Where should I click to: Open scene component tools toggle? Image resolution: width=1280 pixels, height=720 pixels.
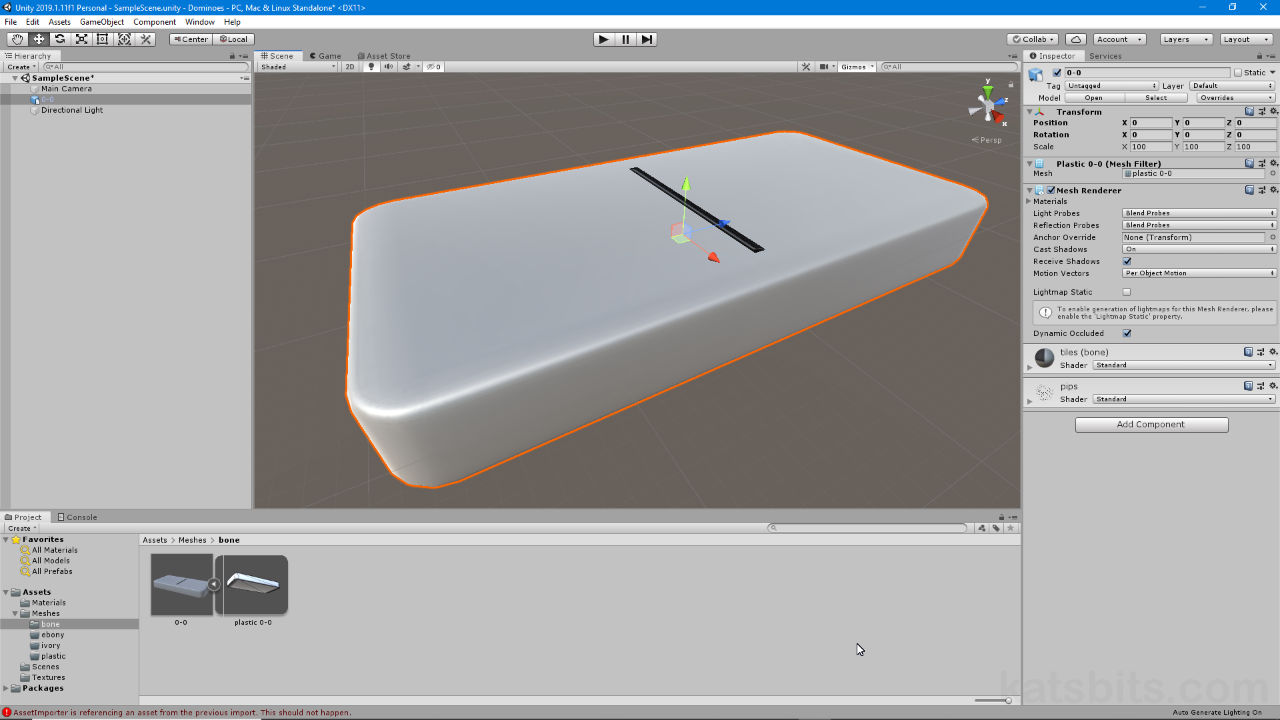(x=806, y=67)
